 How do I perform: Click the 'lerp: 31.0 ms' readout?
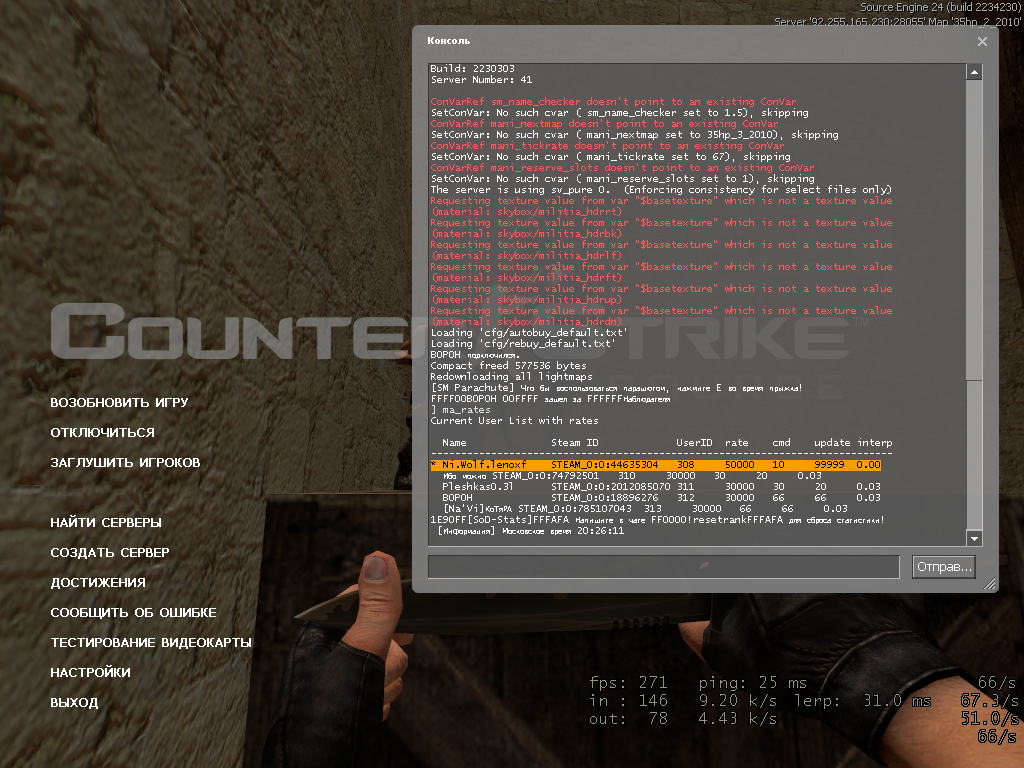tap(863, 701)
